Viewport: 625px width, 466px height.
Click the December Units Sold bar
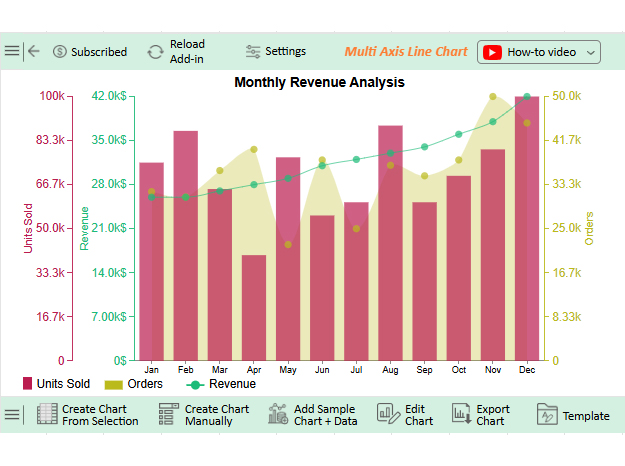click(527, 228)
